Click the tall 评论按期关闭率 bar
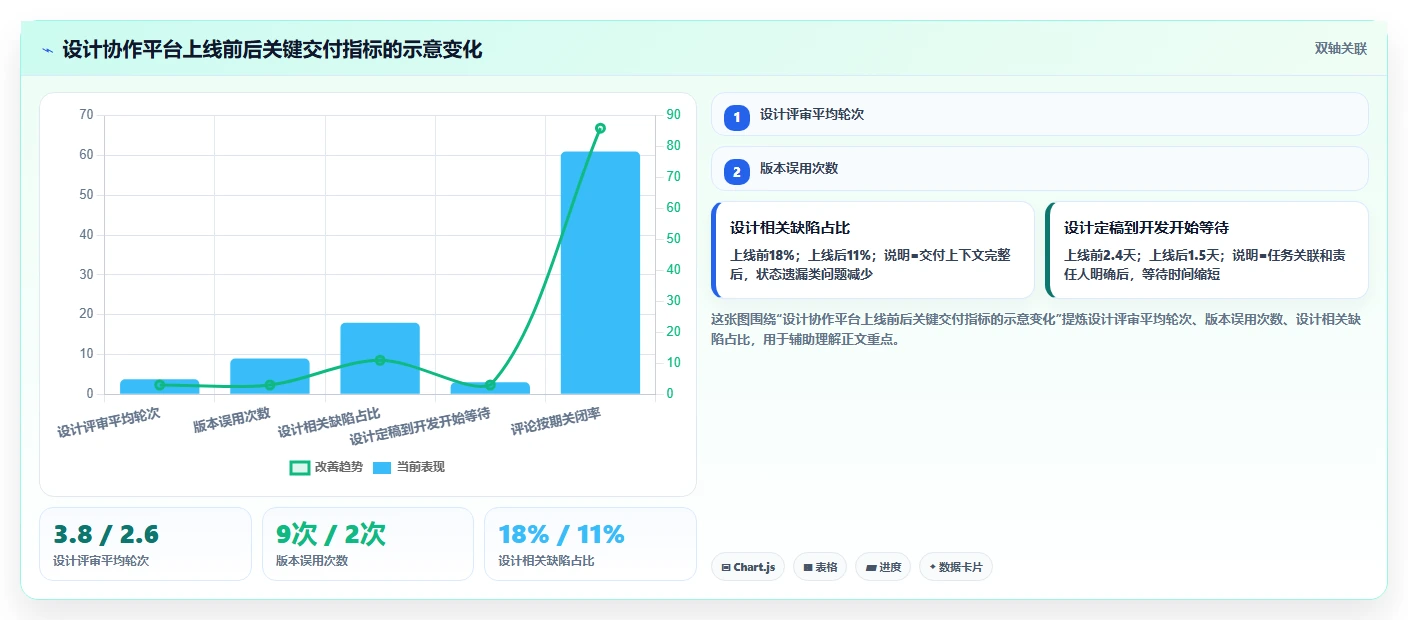The height and width of the screenshot is (620, 1408). [x=600, y=273]
